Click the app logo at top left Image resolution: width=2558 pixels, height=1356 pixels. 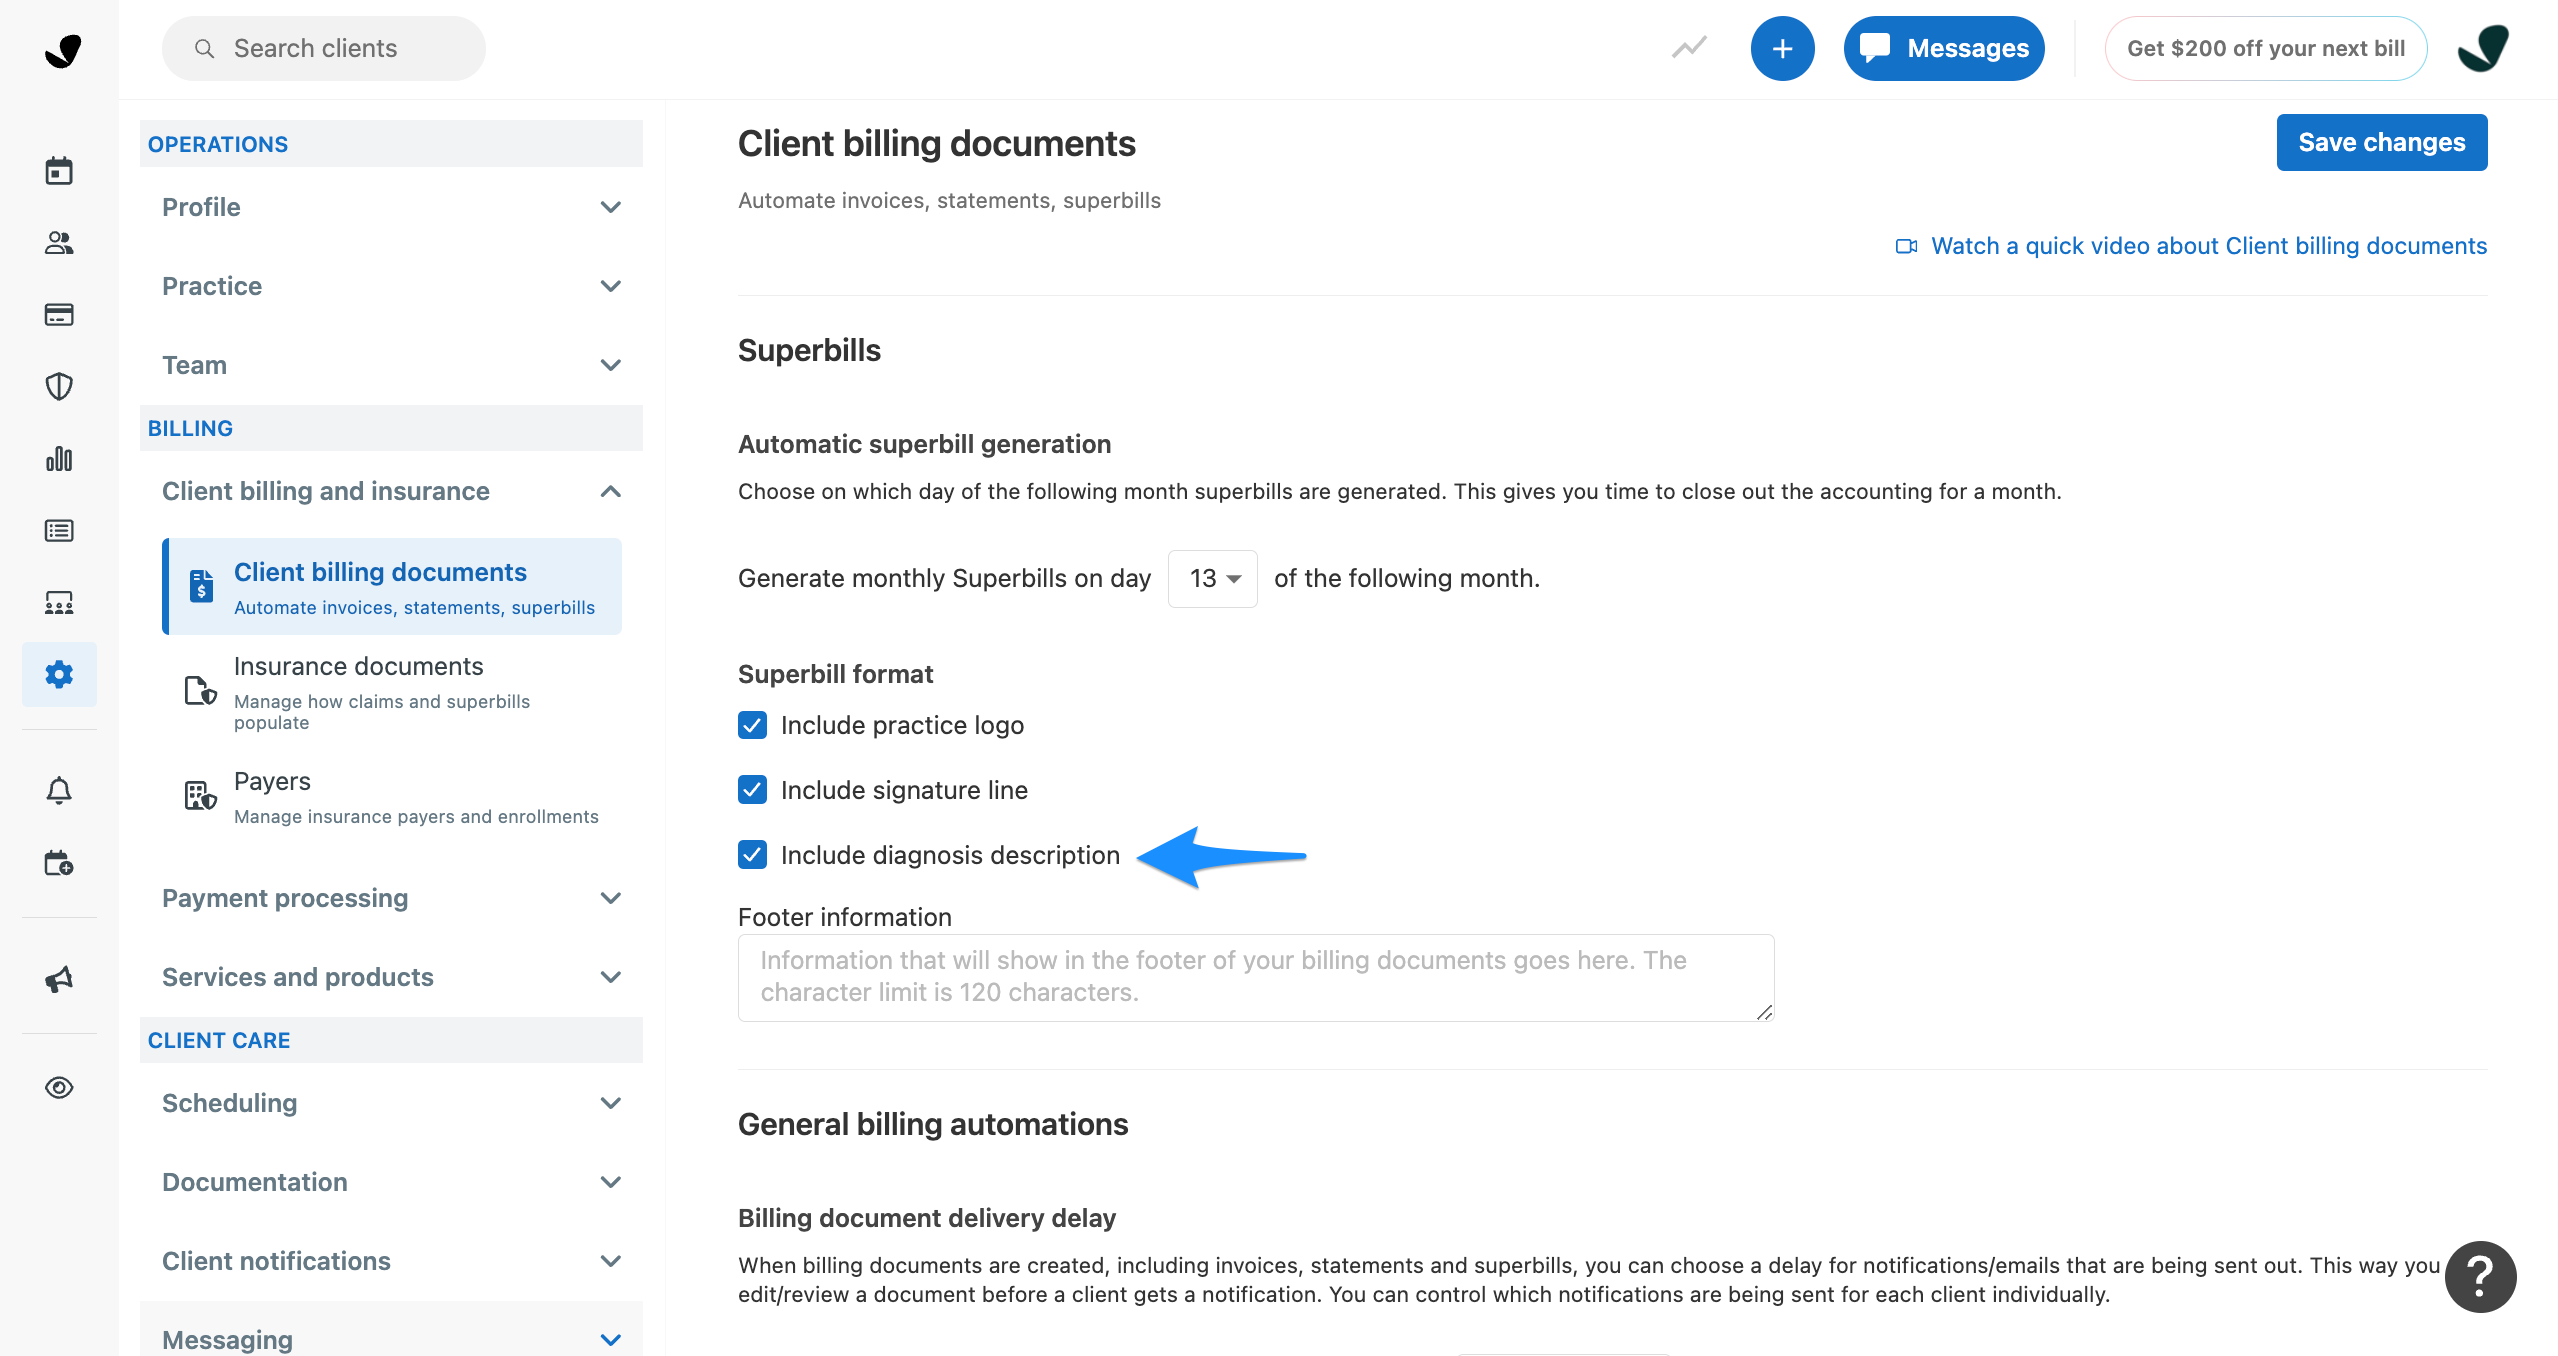(62, 50)
